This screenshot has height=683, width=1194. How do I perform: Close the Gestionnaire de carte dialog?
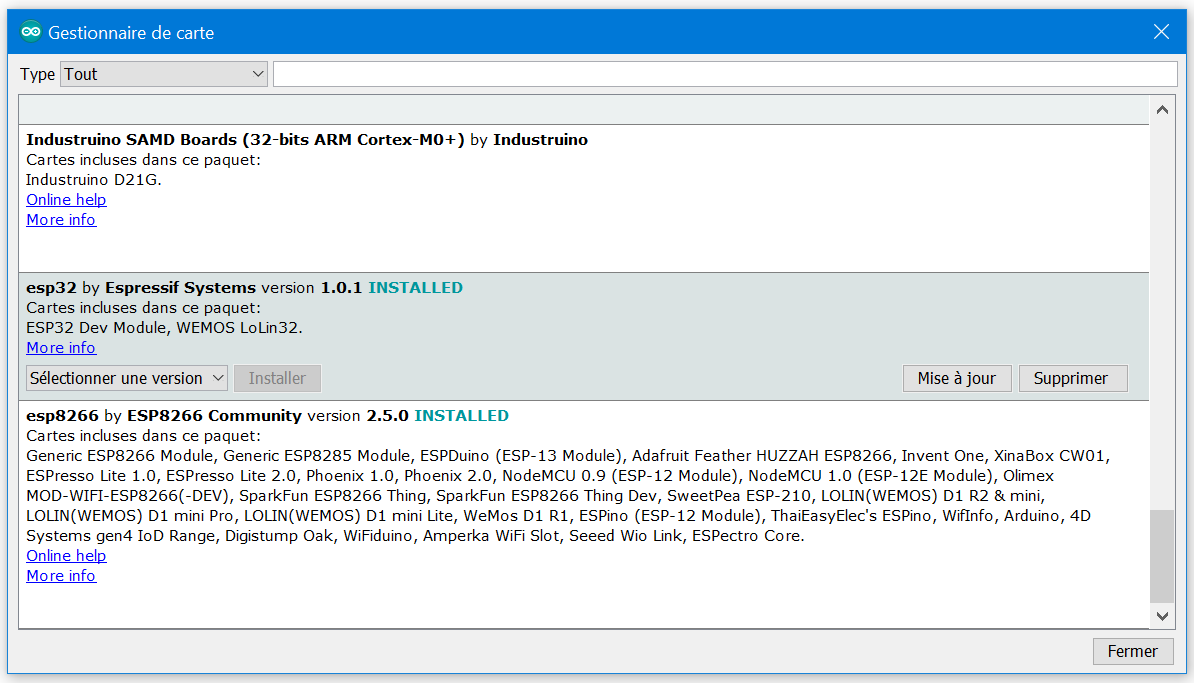click(1161, 32)
